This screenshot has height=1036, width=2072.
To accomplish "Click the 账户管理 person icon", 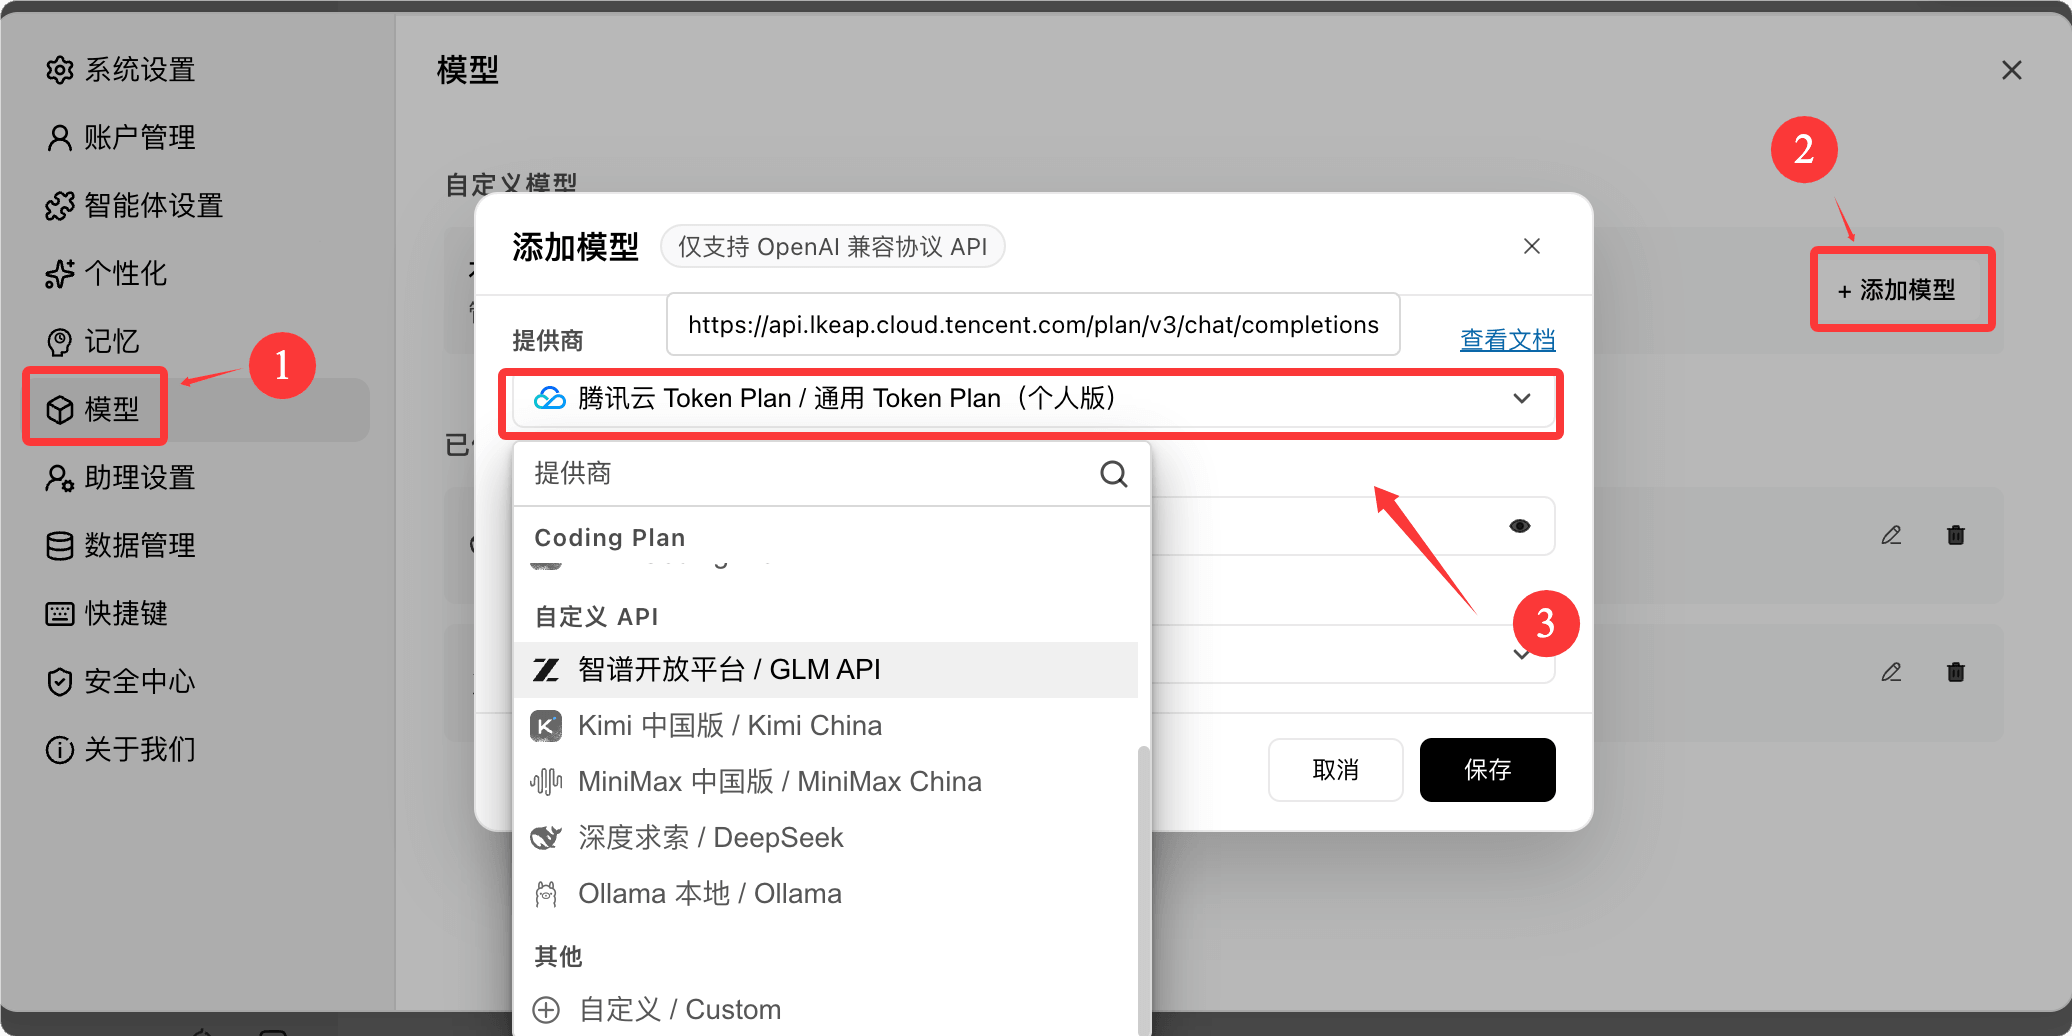I will coord(60,138).
